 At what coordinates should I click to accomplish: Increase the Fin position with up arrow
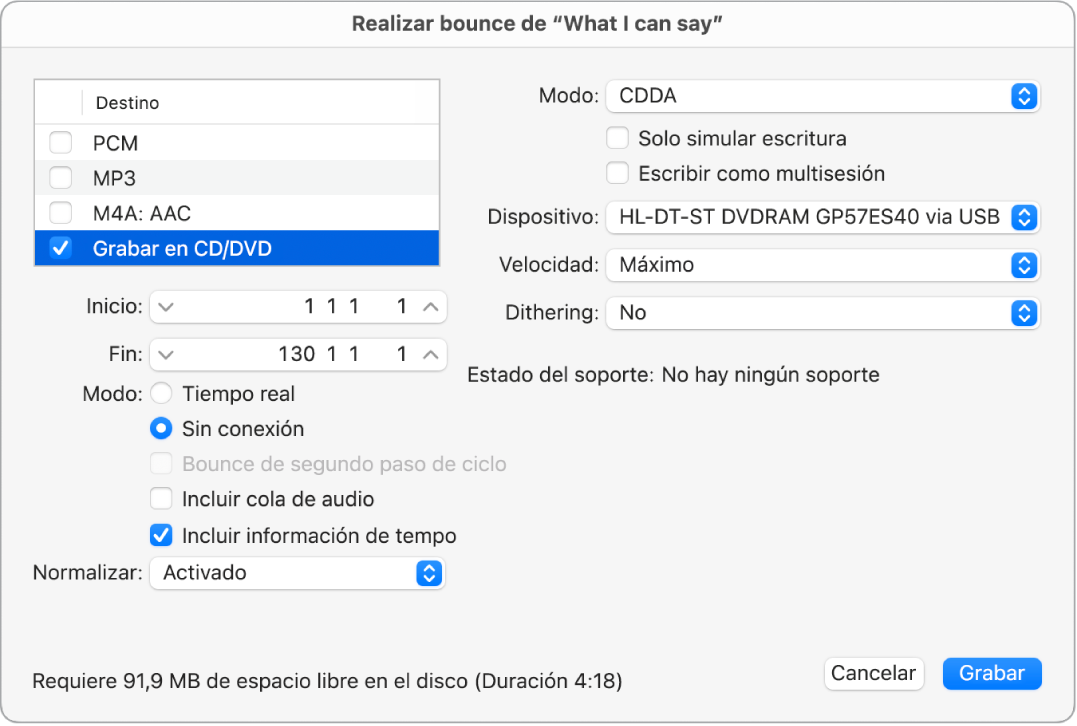[430, 354]
